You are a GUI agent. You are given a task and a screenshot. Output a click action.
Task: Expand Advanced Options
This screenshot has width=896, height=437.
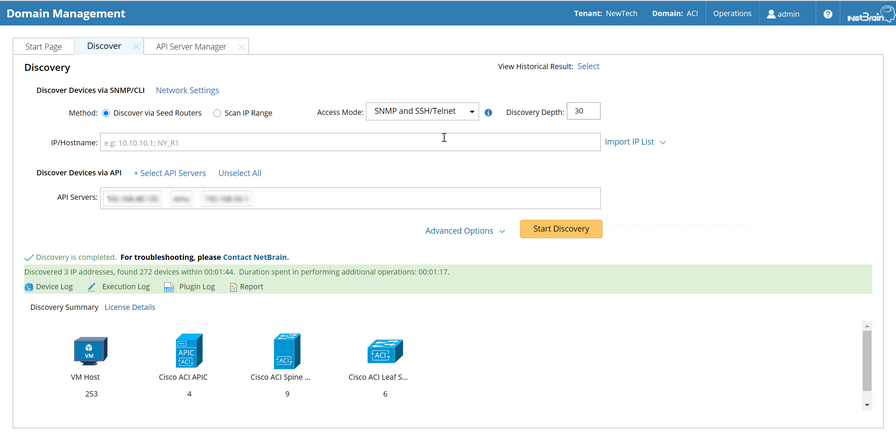[465, 231]
